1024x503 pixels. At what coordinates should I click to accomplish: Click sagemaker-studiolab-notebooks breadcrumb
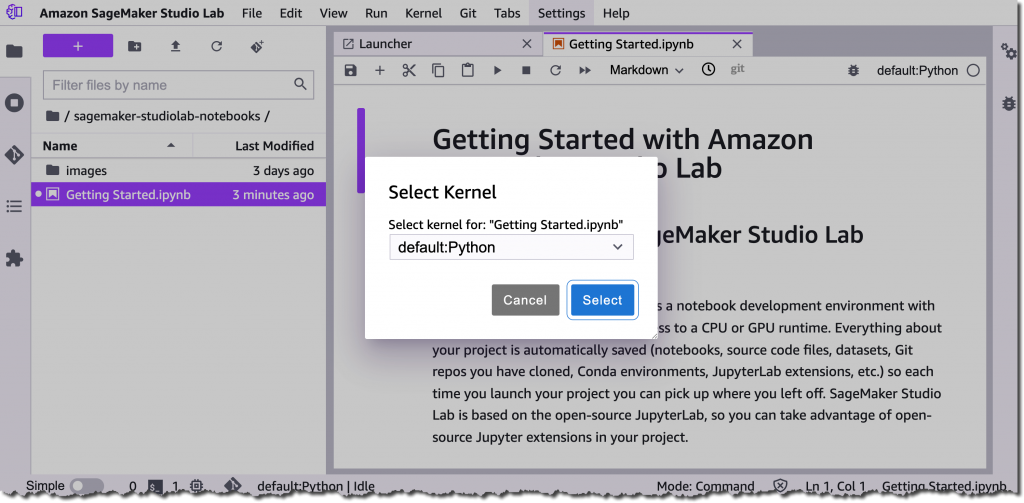coord(167,116)
